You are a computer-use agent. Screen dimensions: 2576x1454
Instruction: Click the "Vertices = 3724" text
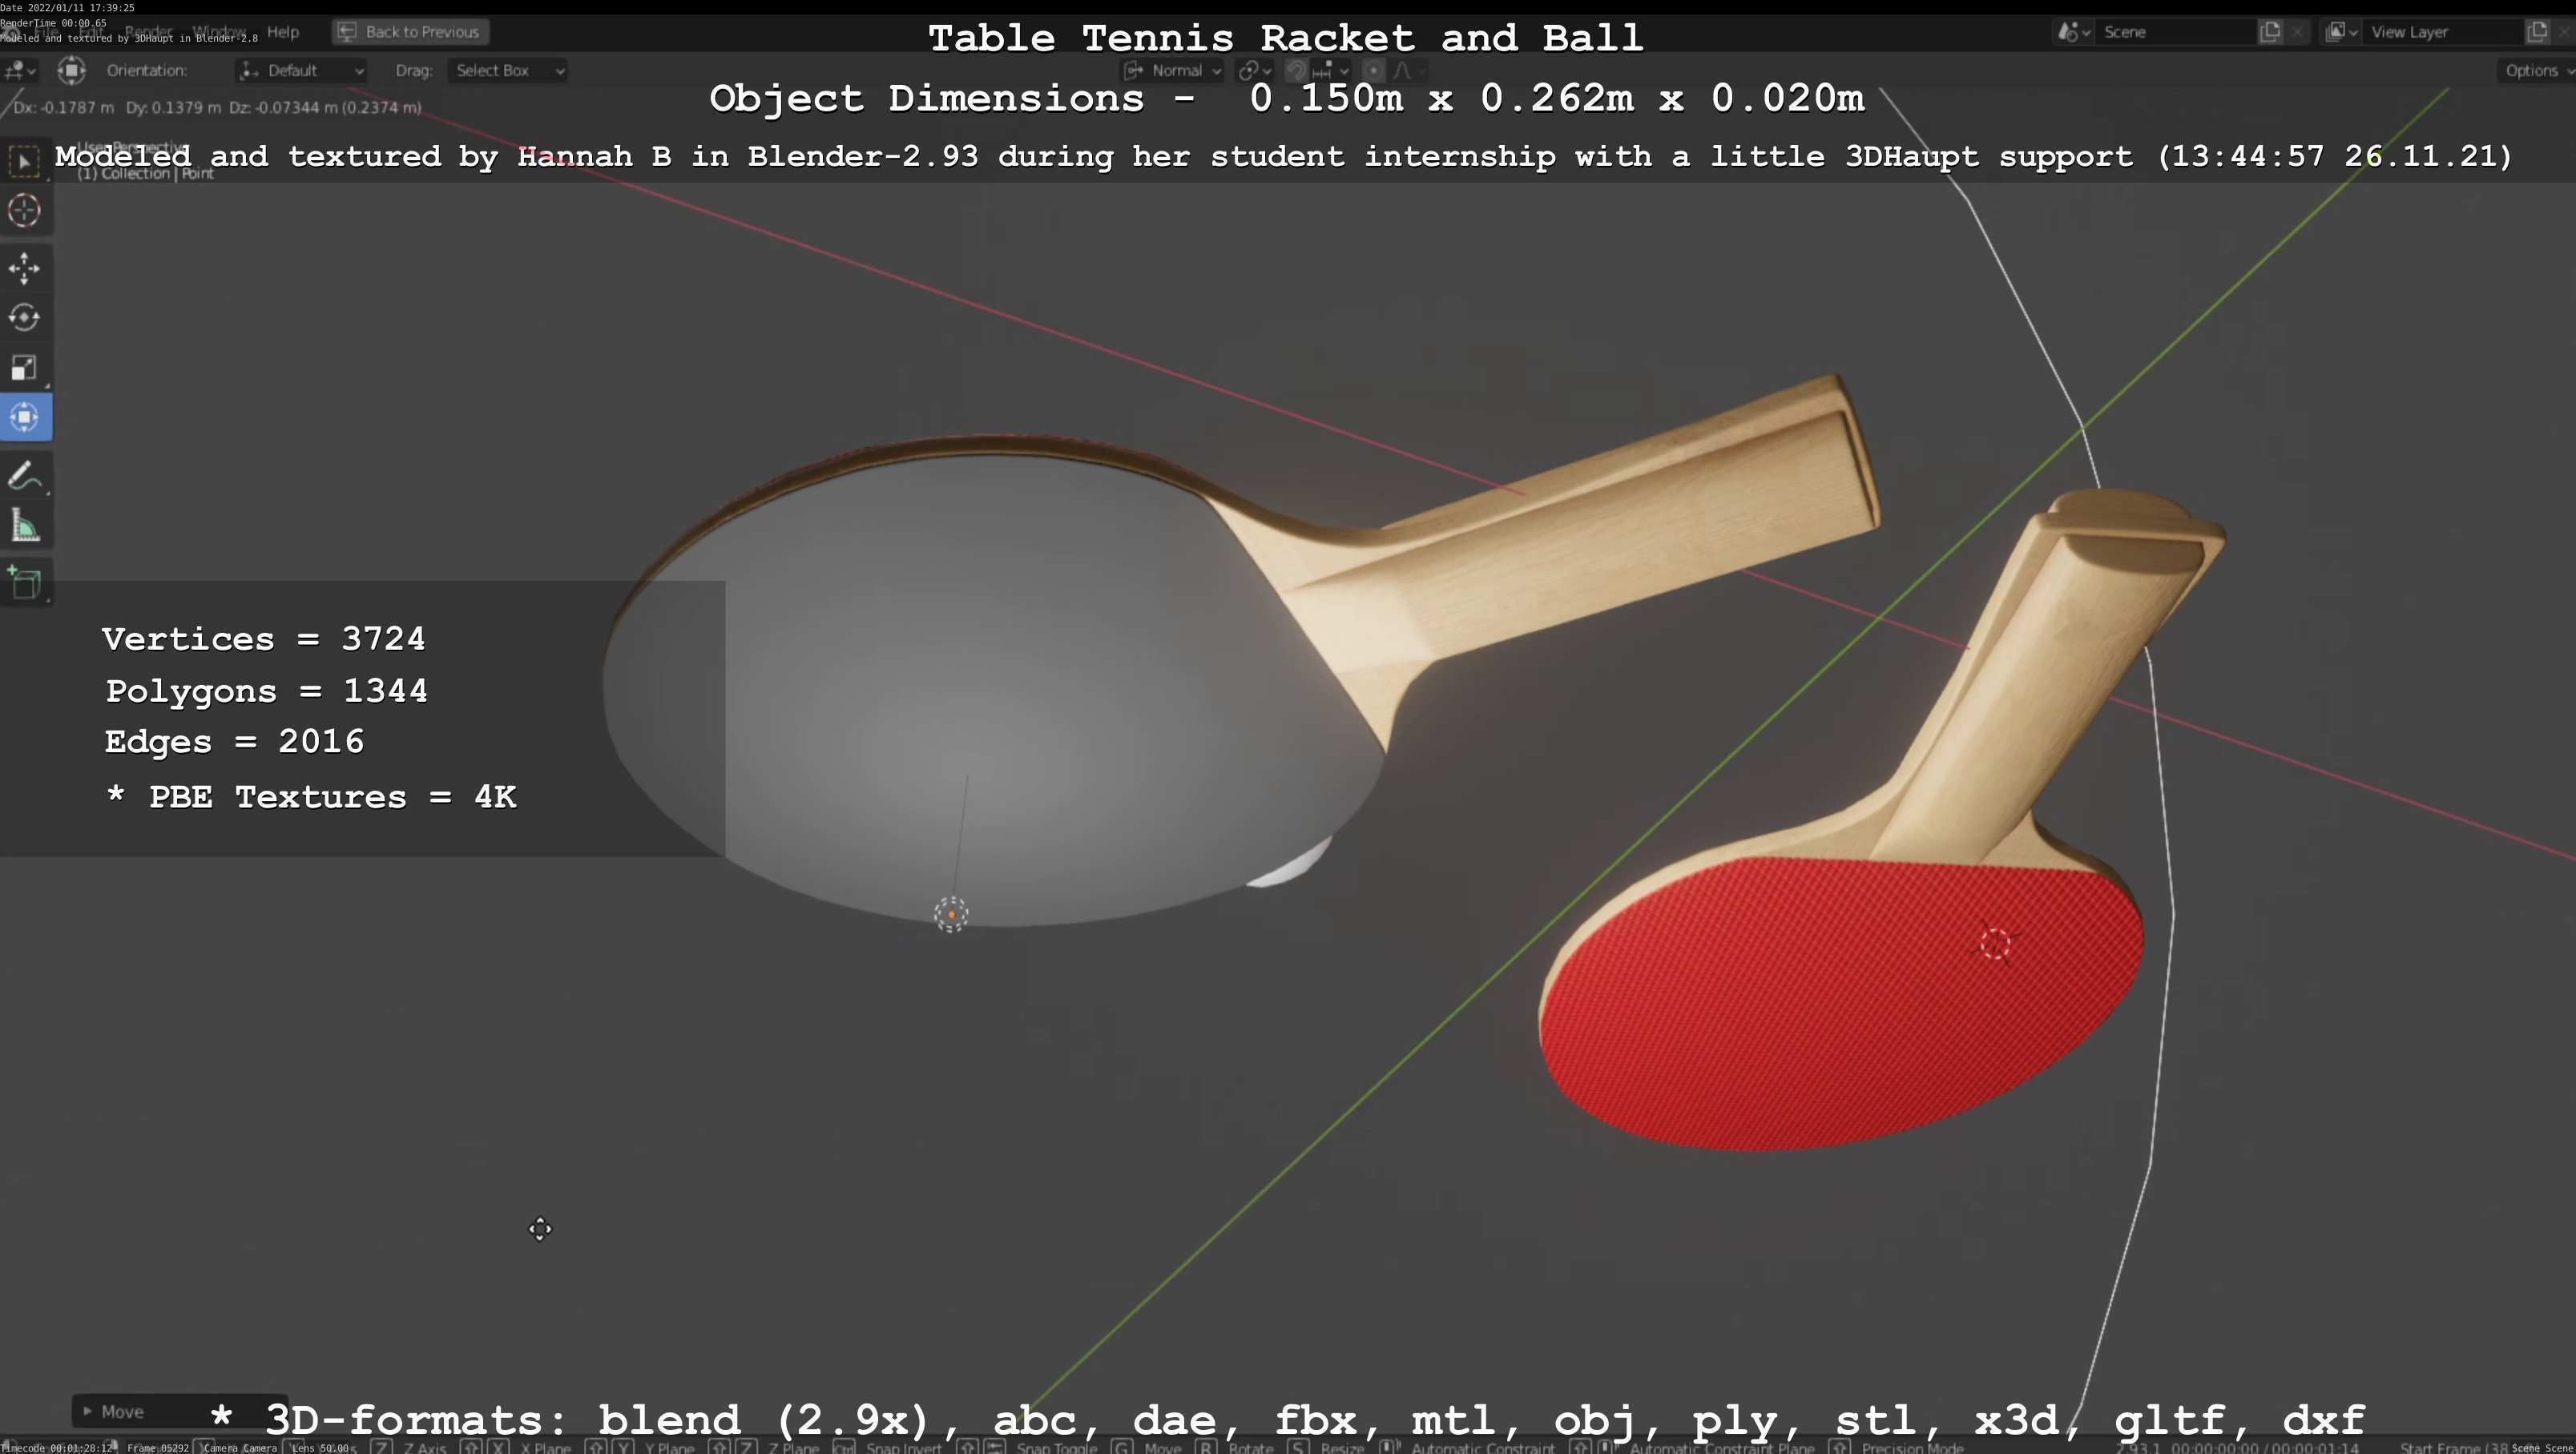[x=264, y=638]
